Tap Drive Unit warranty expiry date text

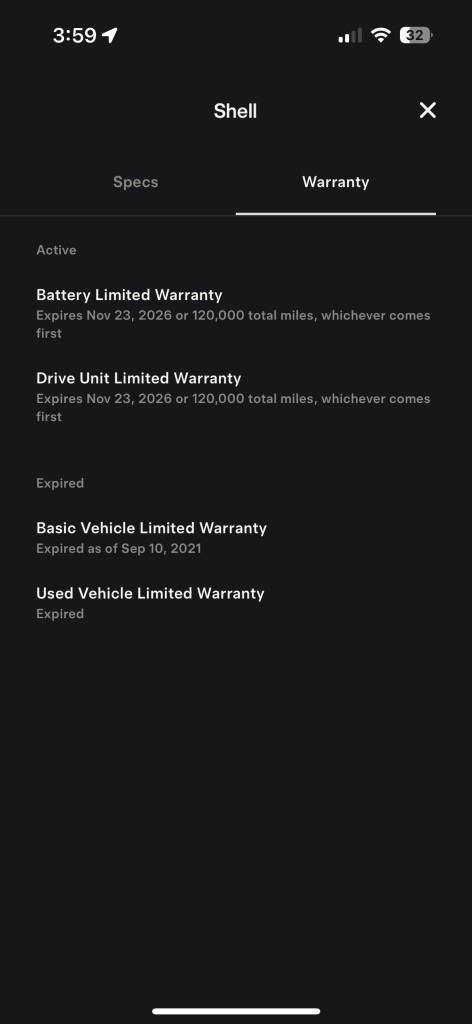coord(233,408)
